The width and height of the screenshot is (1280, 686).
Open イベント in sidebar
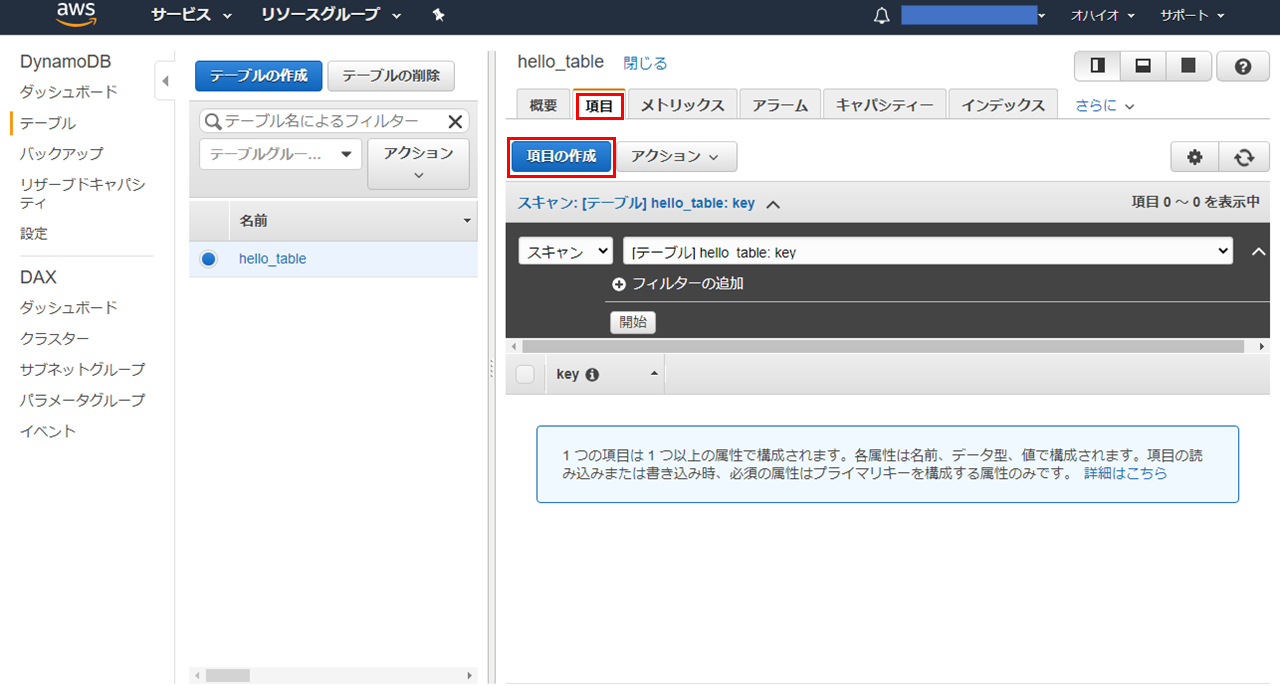click(48, 432)
